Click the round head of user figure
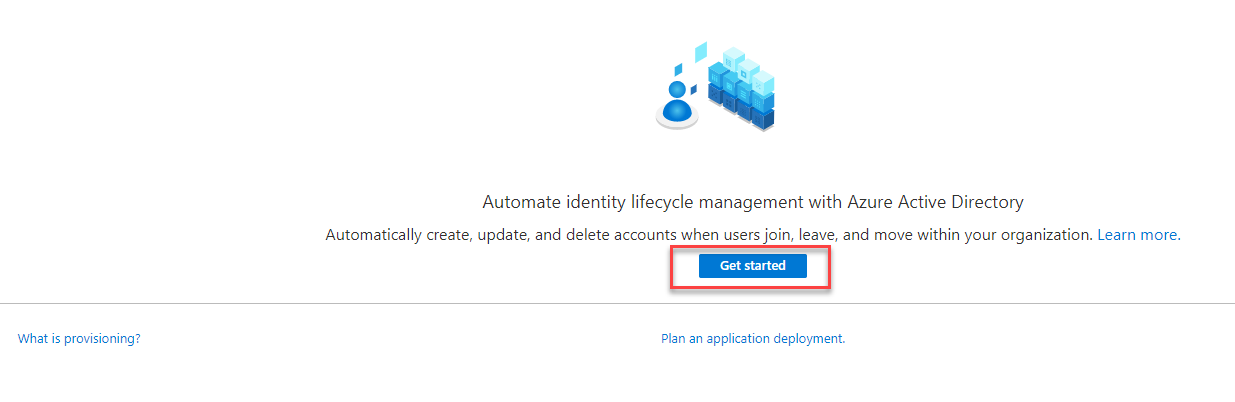This screenshot has width=1235, height=402. (677, 89)
